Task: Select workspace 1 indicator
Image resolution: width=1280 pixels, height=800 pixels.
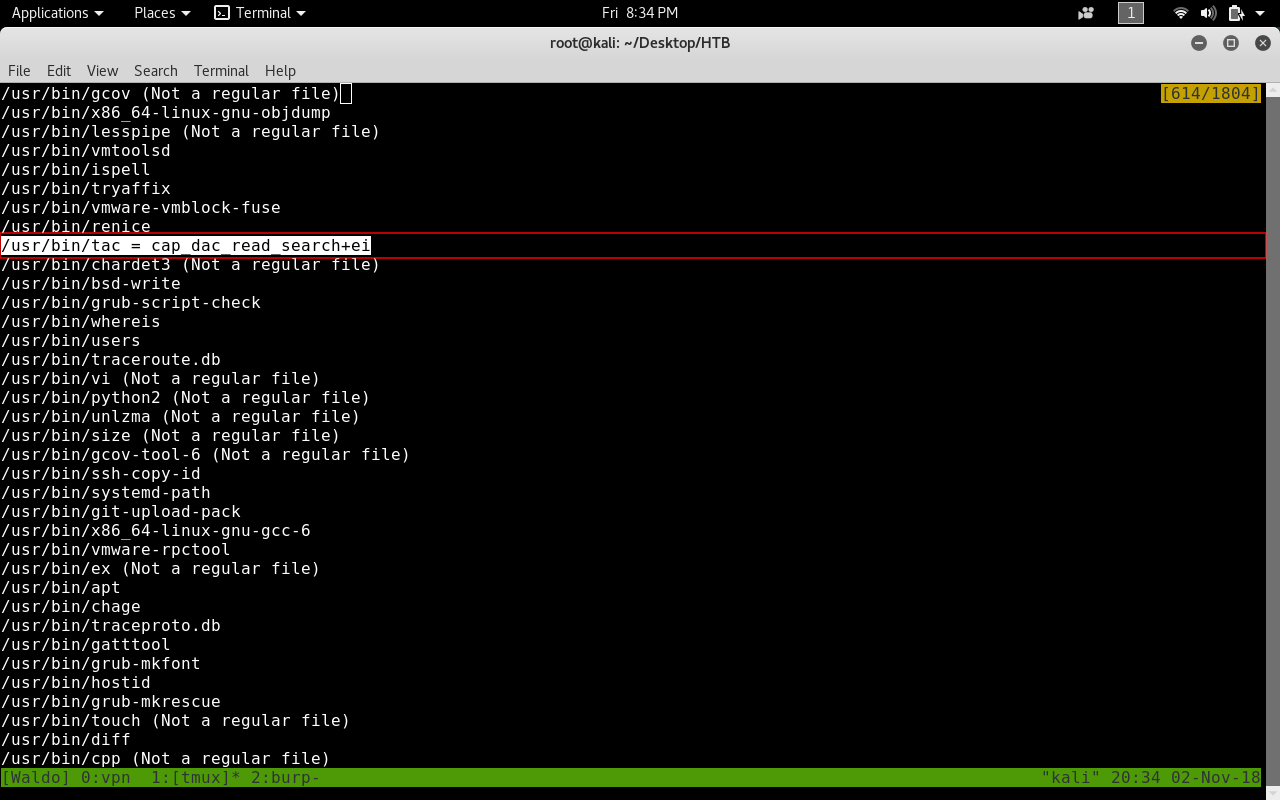Action: tap(1130, 13)
